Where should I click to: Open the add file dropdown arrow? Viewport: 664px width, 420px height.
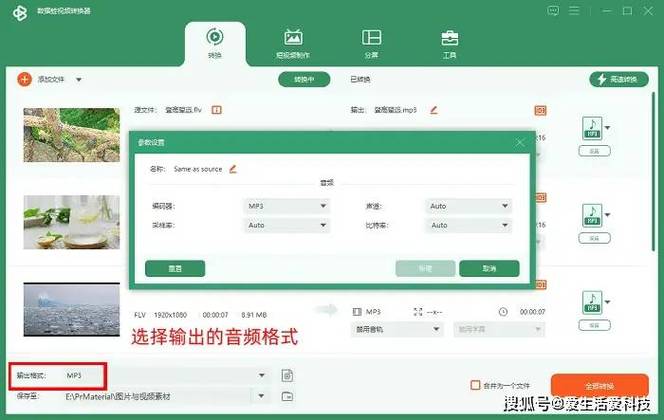coord(79,80)
